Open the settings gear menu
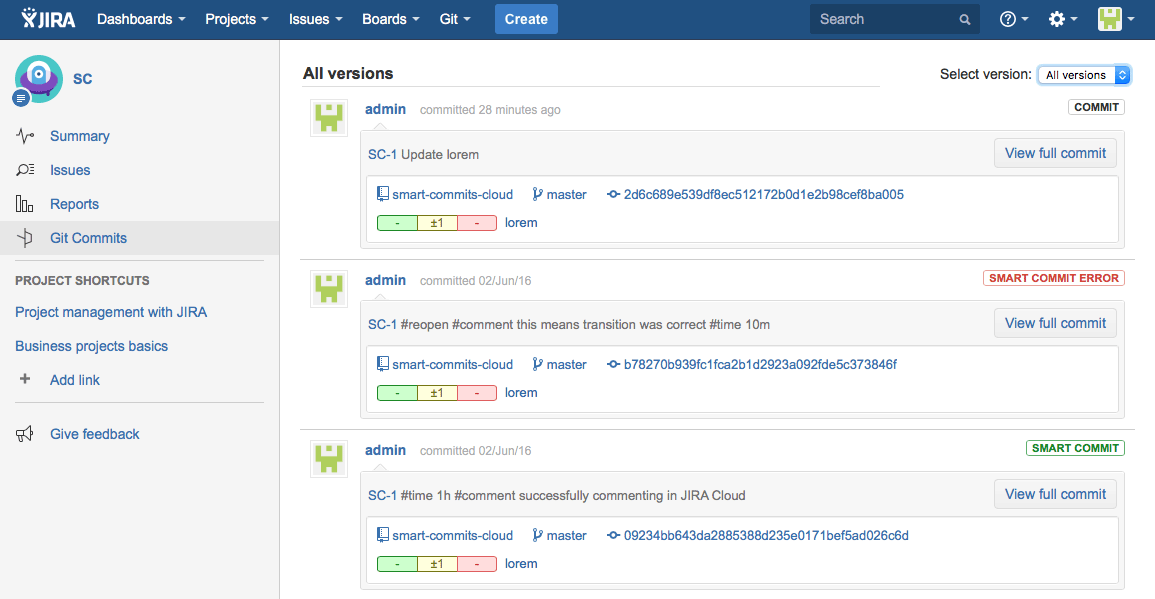This screenshot has height=599, width=1155. point(1063,19)
